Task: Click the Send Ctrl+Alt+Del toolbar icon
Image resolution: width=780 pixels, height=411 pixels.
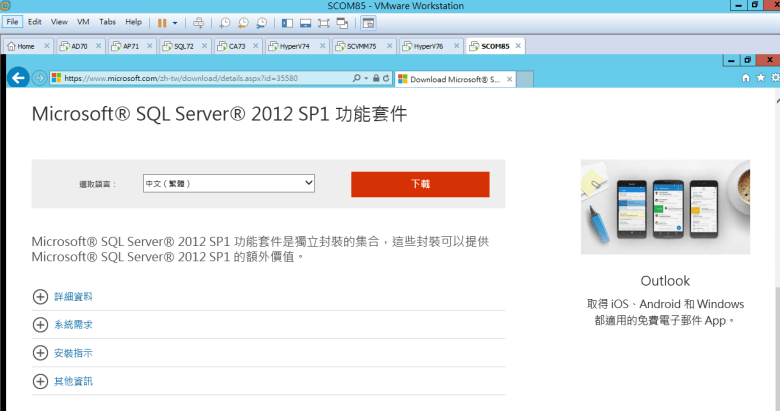Action: (198, 22)
